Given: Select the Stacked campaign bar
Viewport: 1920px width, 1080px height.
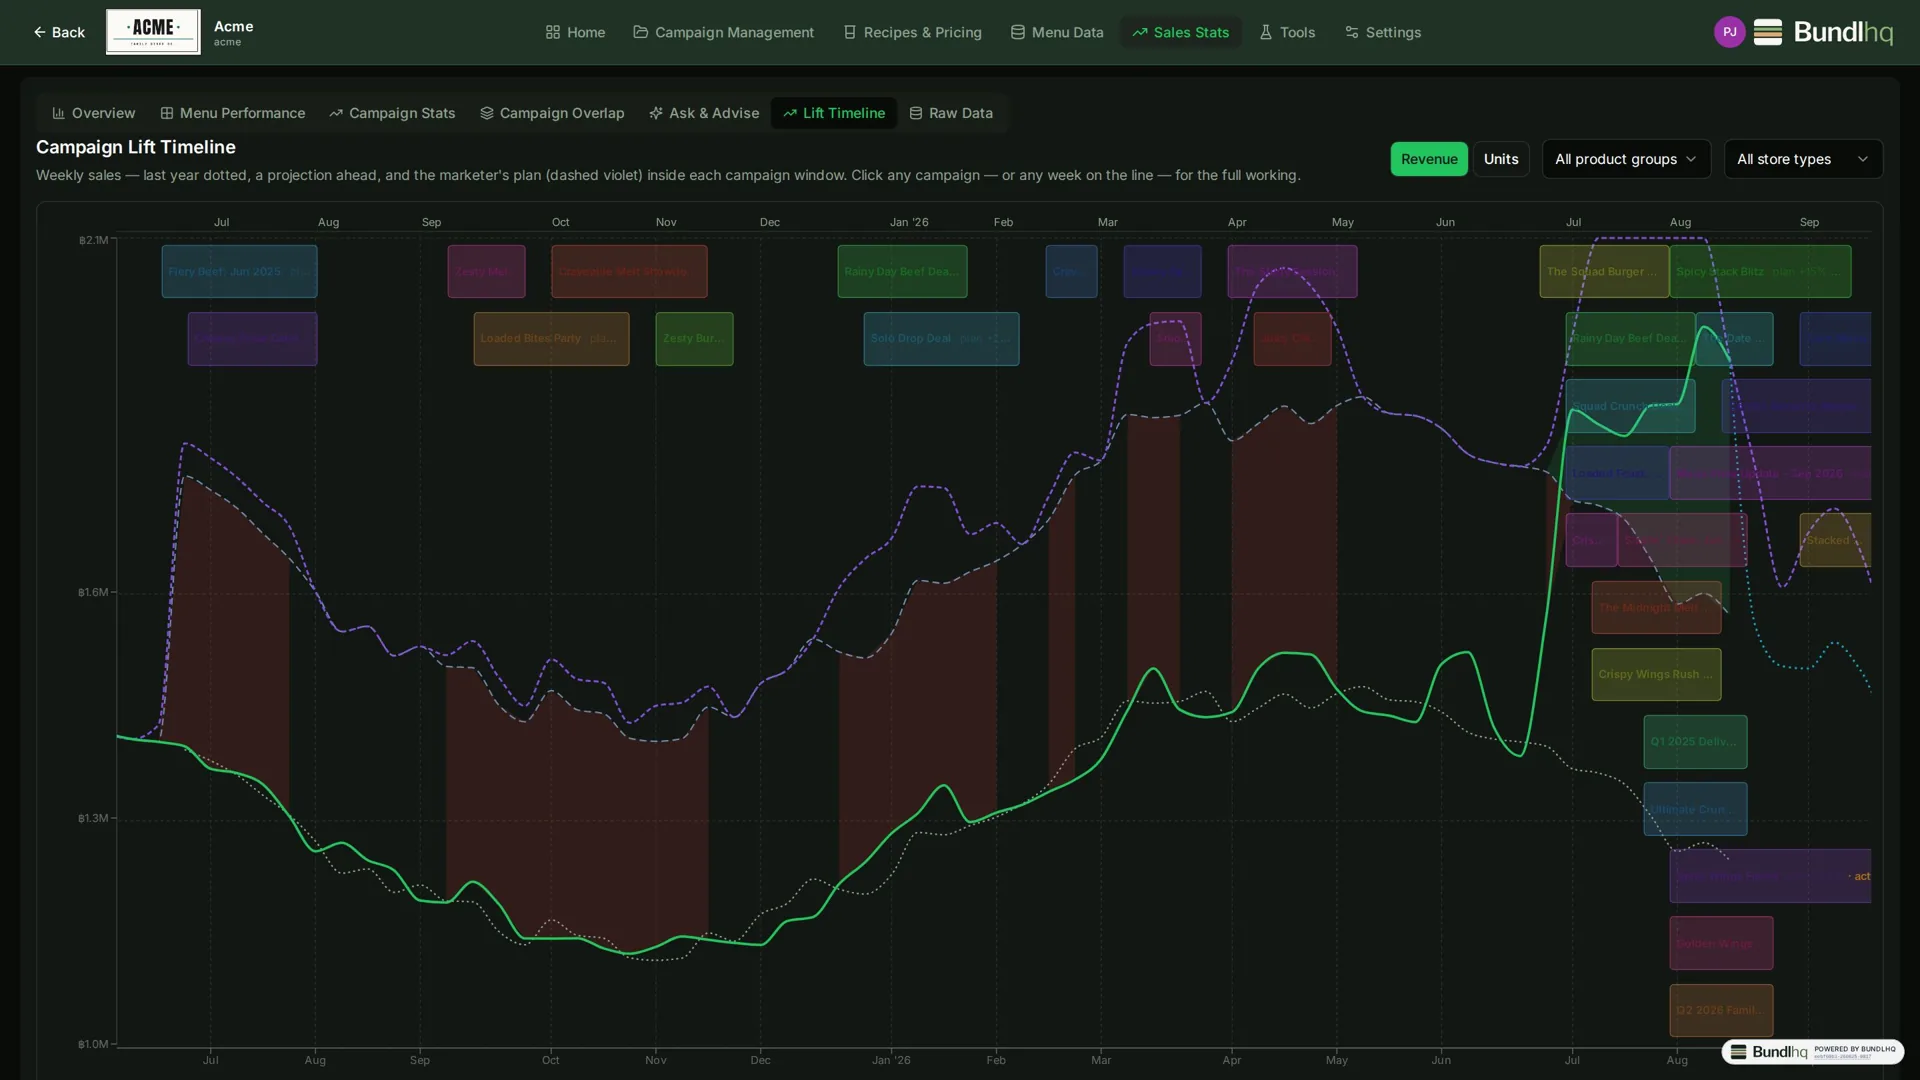Looking at the screenshot, I should point(1835,540).
